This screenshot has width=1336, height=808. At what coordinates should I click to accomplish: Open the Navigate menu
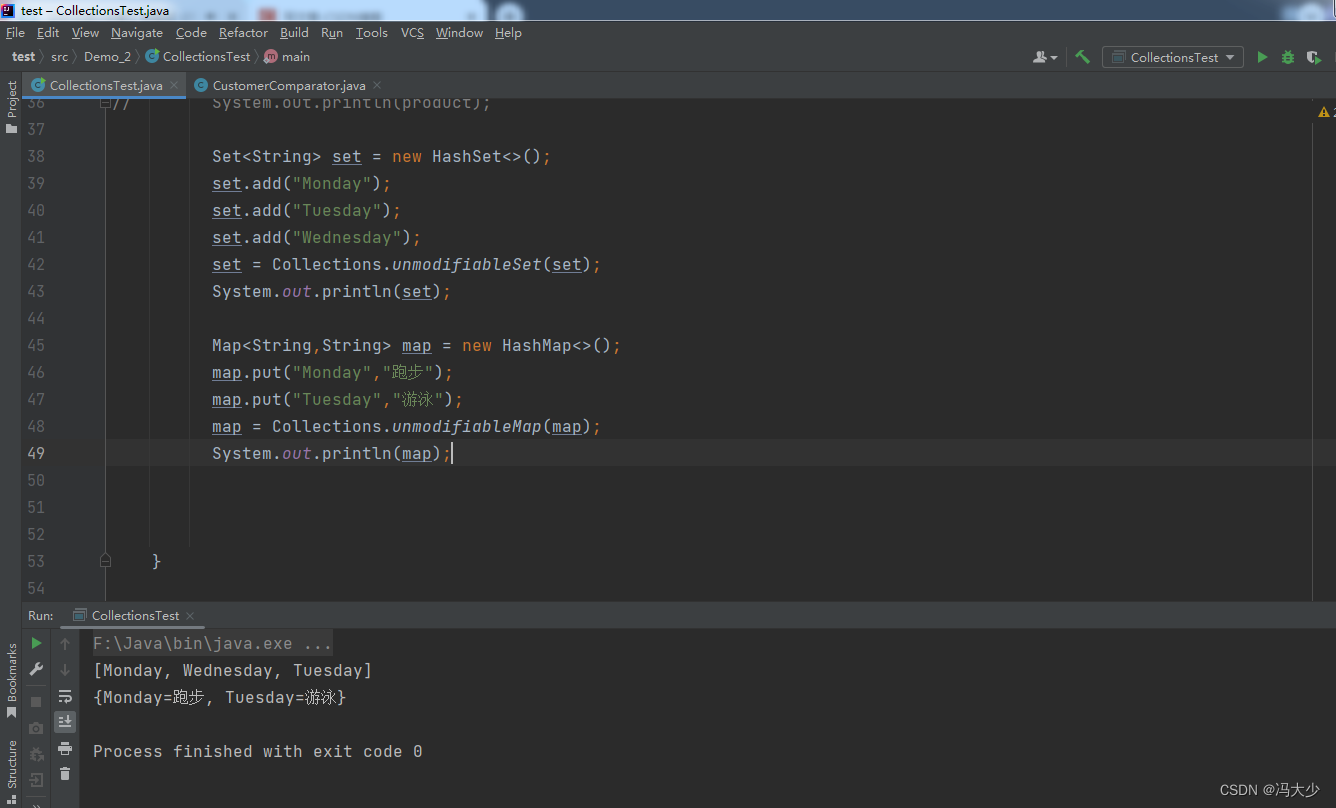137,33
